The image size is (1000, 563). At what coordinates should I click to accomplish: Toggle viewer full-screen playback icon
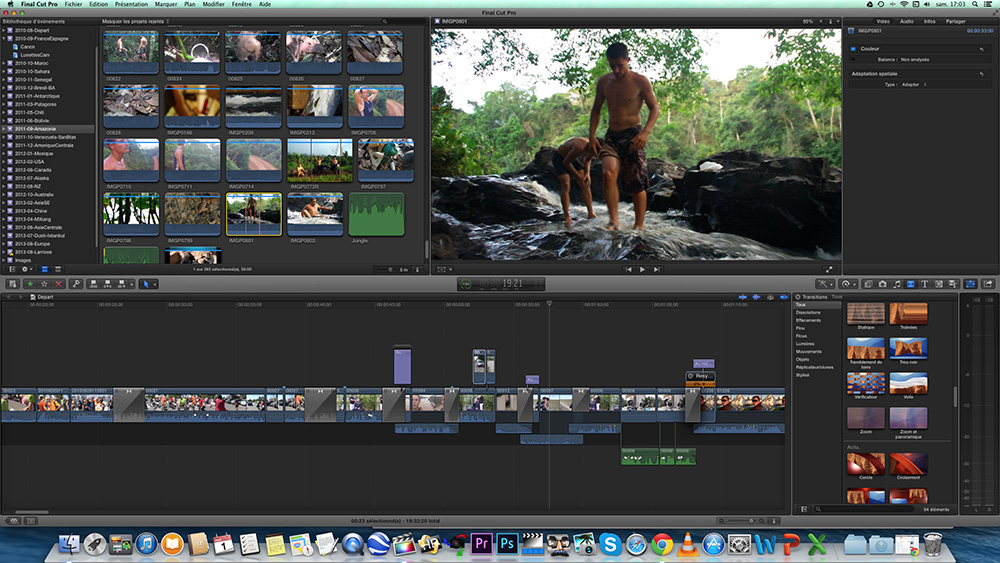click(829, 269)
